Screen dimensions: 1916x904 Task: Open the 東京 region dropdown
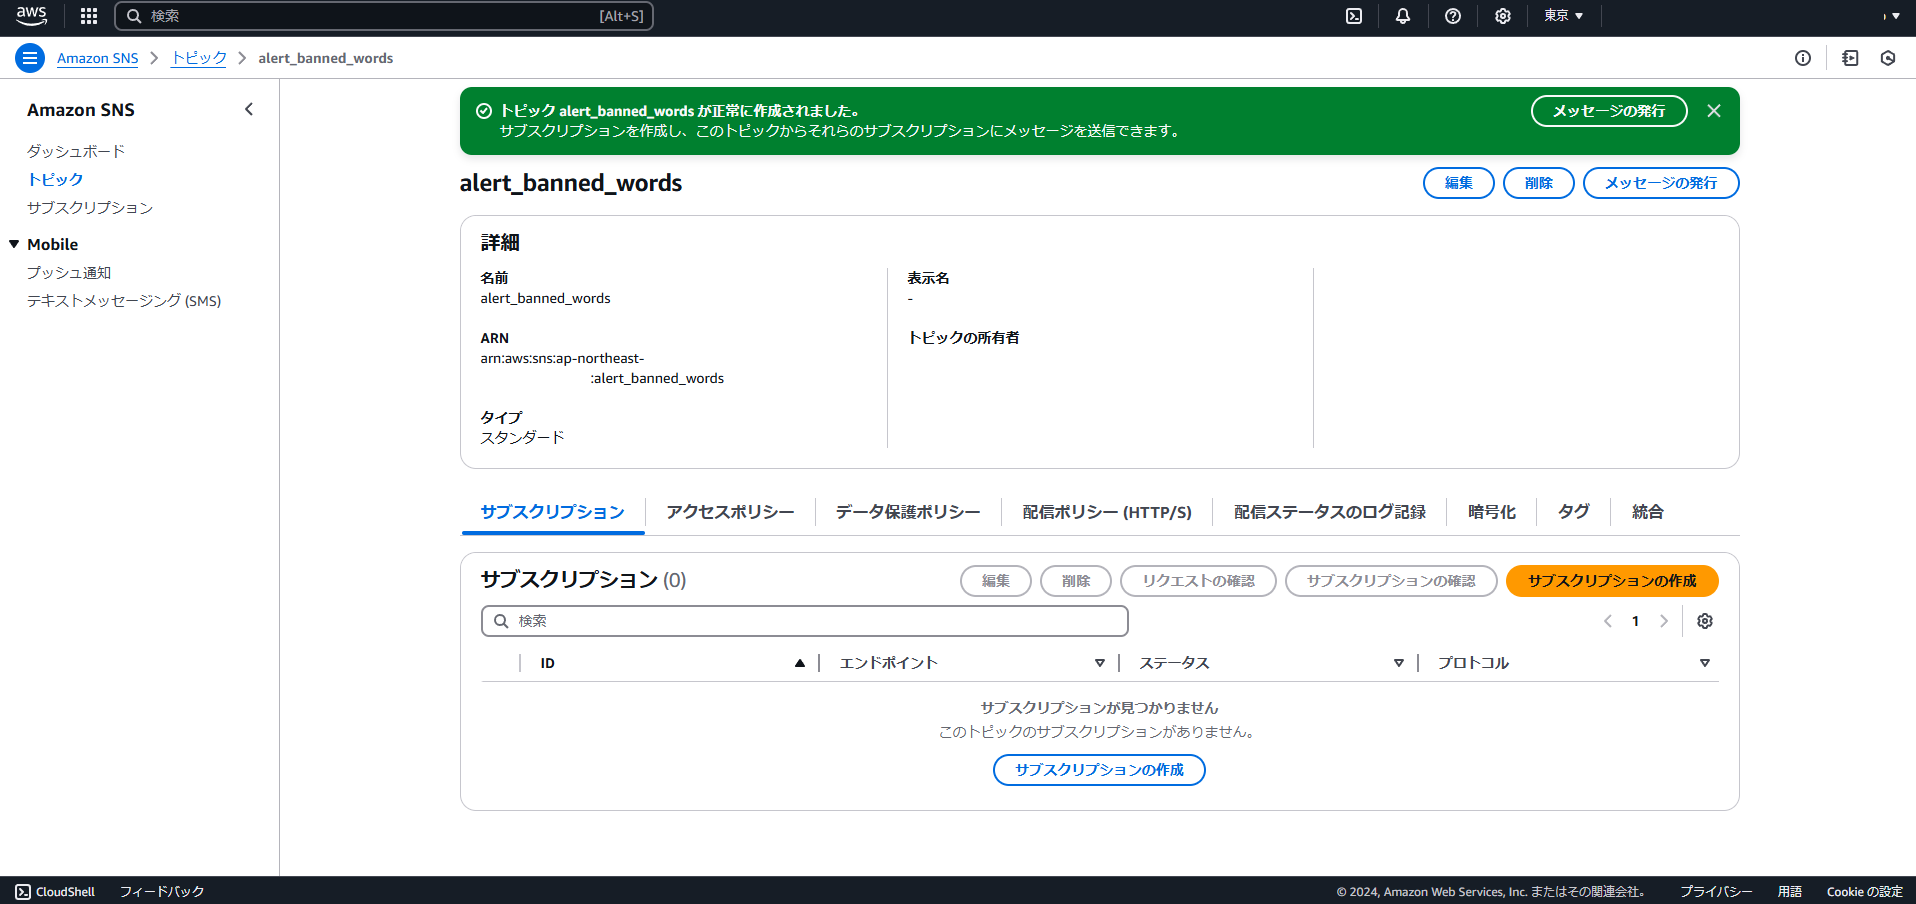1563,16
